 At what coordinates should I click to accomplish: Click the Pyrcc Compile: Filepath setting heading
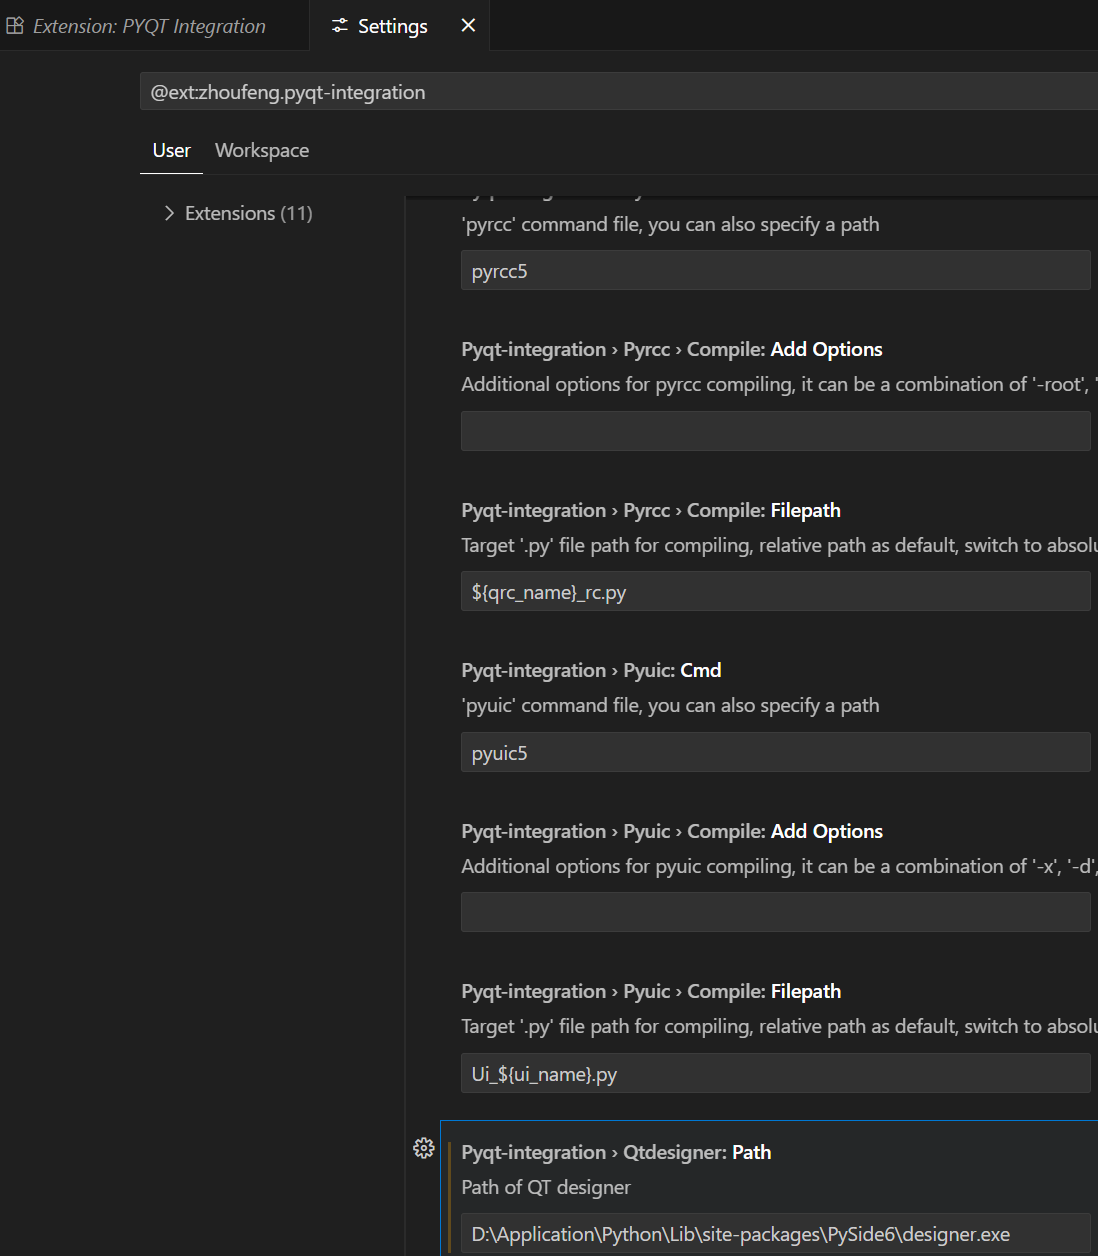[651, 510]
